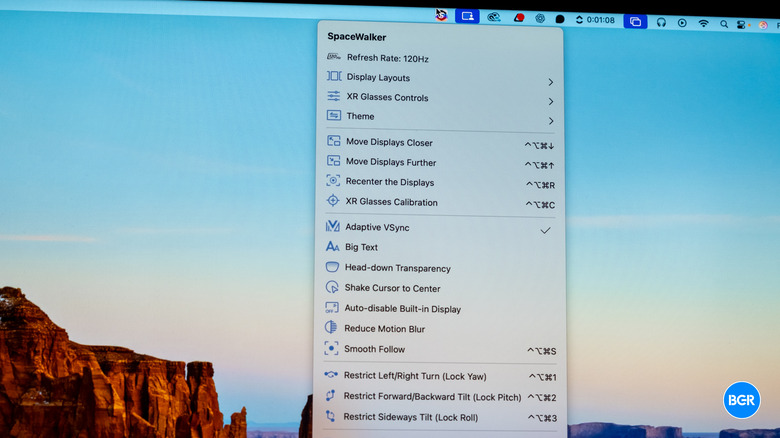Expand XR Glasses Controls submenu arrow
This screenshot has width=780, height=438.
click(x=551, y=102)
